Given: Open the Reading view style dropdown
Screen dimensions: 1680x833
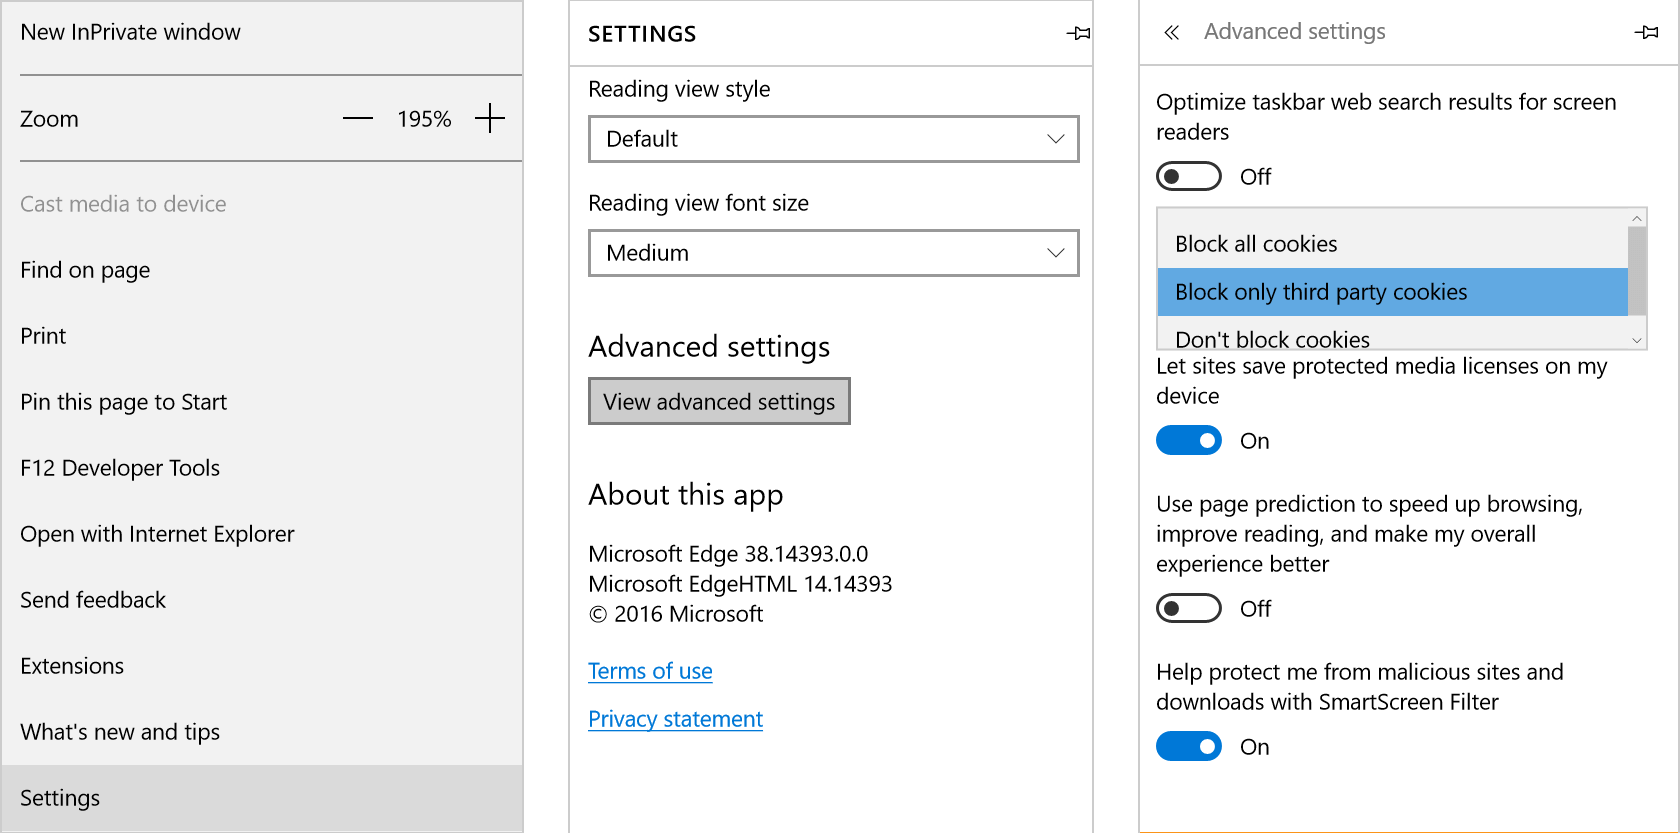Looking at the screenshot, I should [x=833, y=139].
